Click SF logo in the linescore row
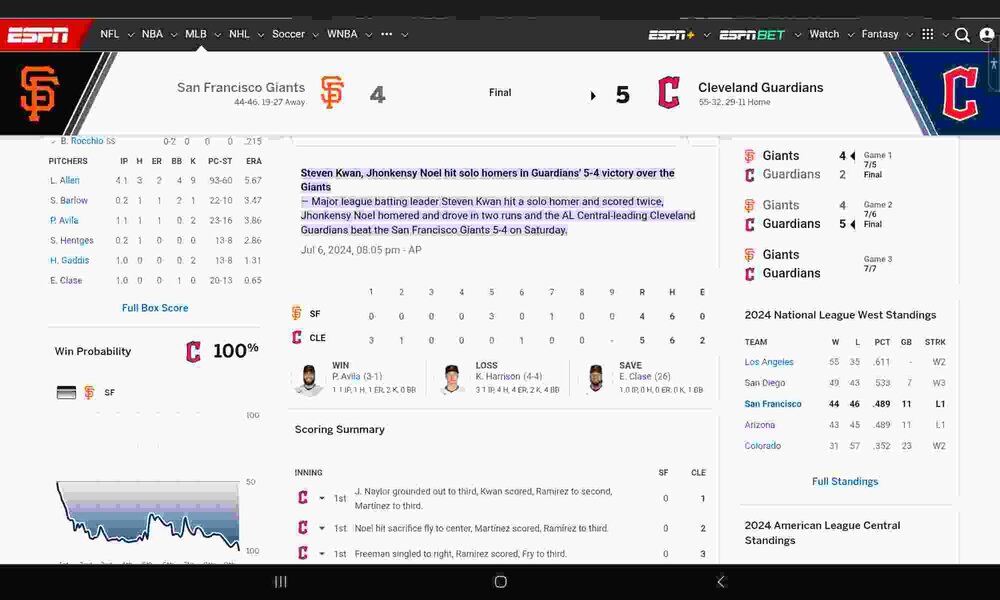This screenshot has width=1000, height=600. (297, 313)
